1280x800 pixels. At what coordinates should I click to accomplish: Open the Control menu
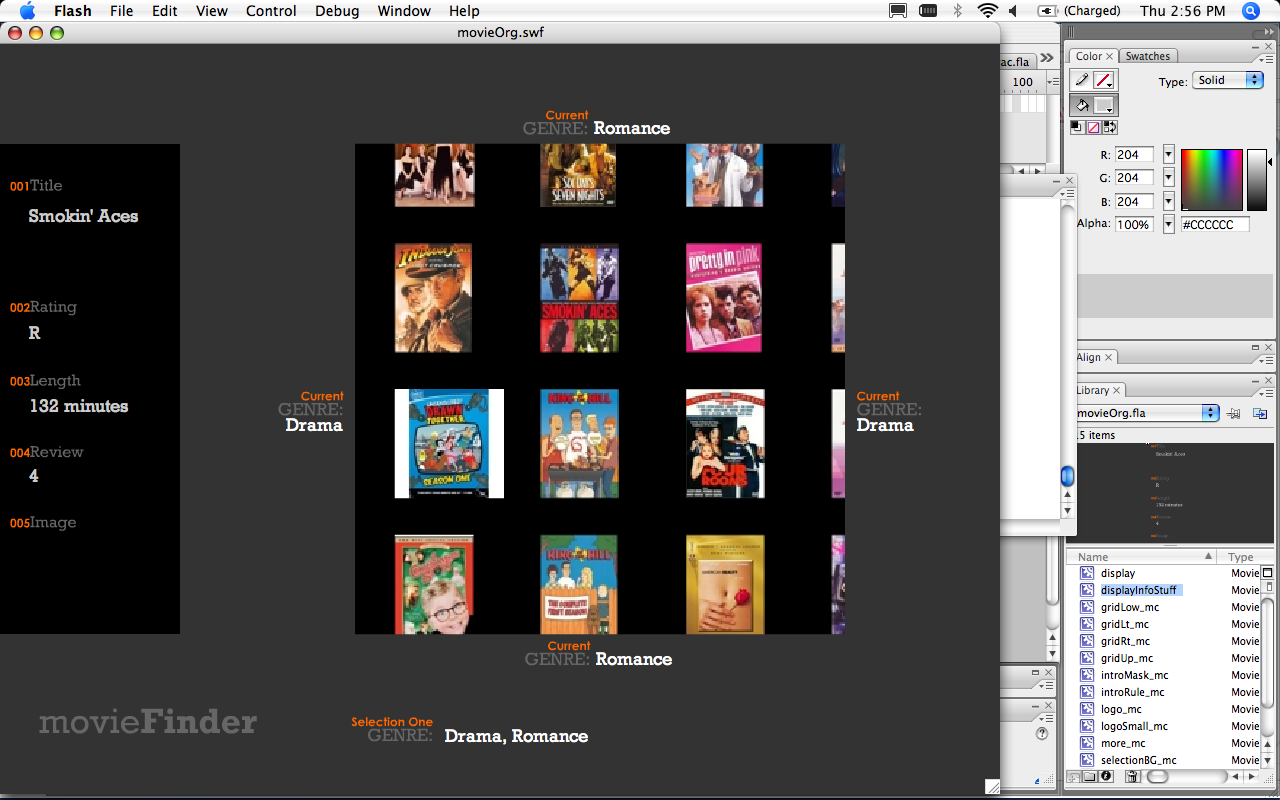click(x=271, y=11)
